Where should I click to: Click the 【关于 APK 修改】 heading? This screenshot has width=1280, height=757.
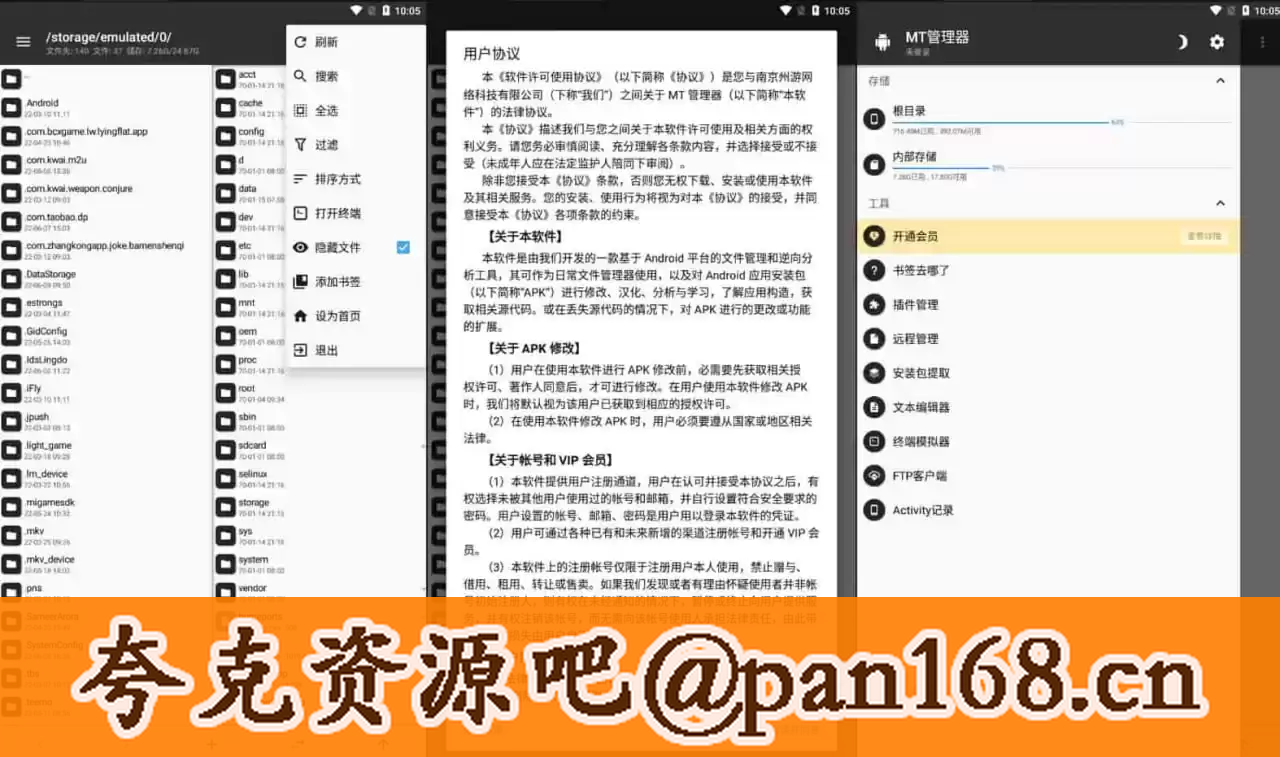(534, 348)
